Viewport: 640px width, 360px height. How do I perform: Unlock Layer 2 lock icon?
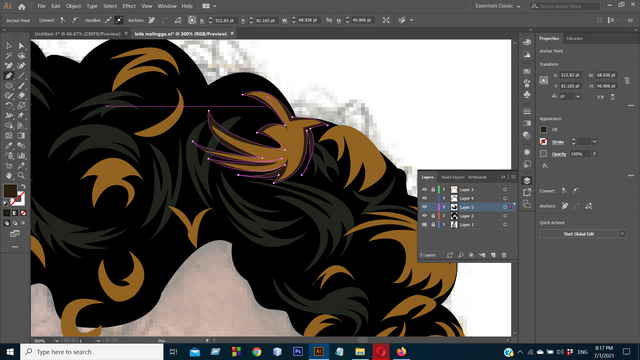(433, 216)
